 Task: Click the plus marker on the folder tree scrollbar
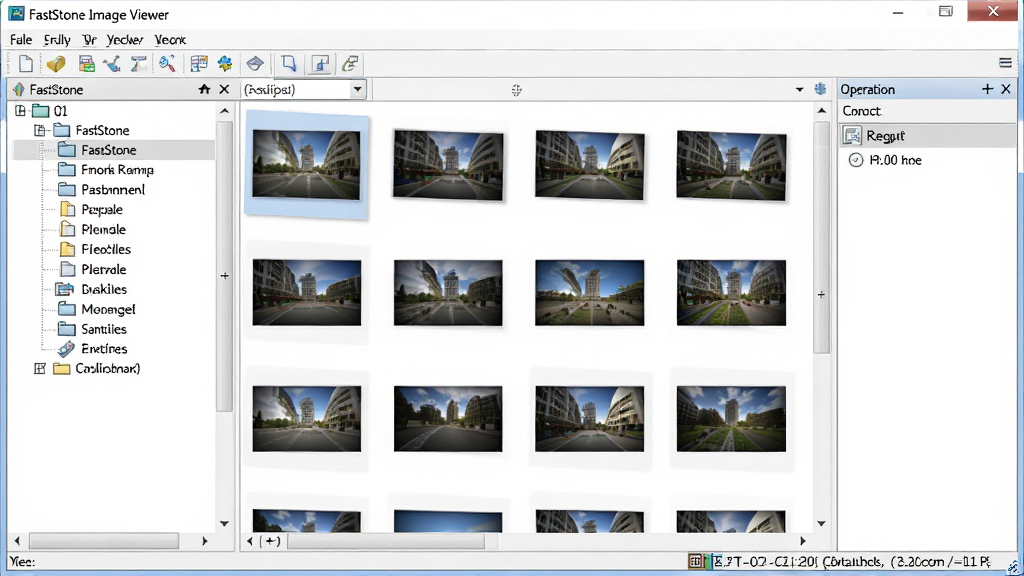tap(225, 276)
